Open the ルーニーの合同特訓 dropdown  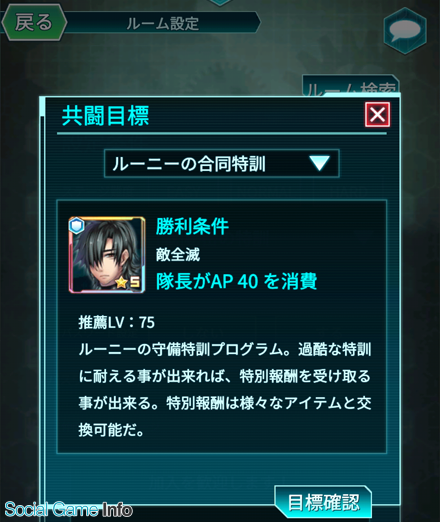point(222,163)
